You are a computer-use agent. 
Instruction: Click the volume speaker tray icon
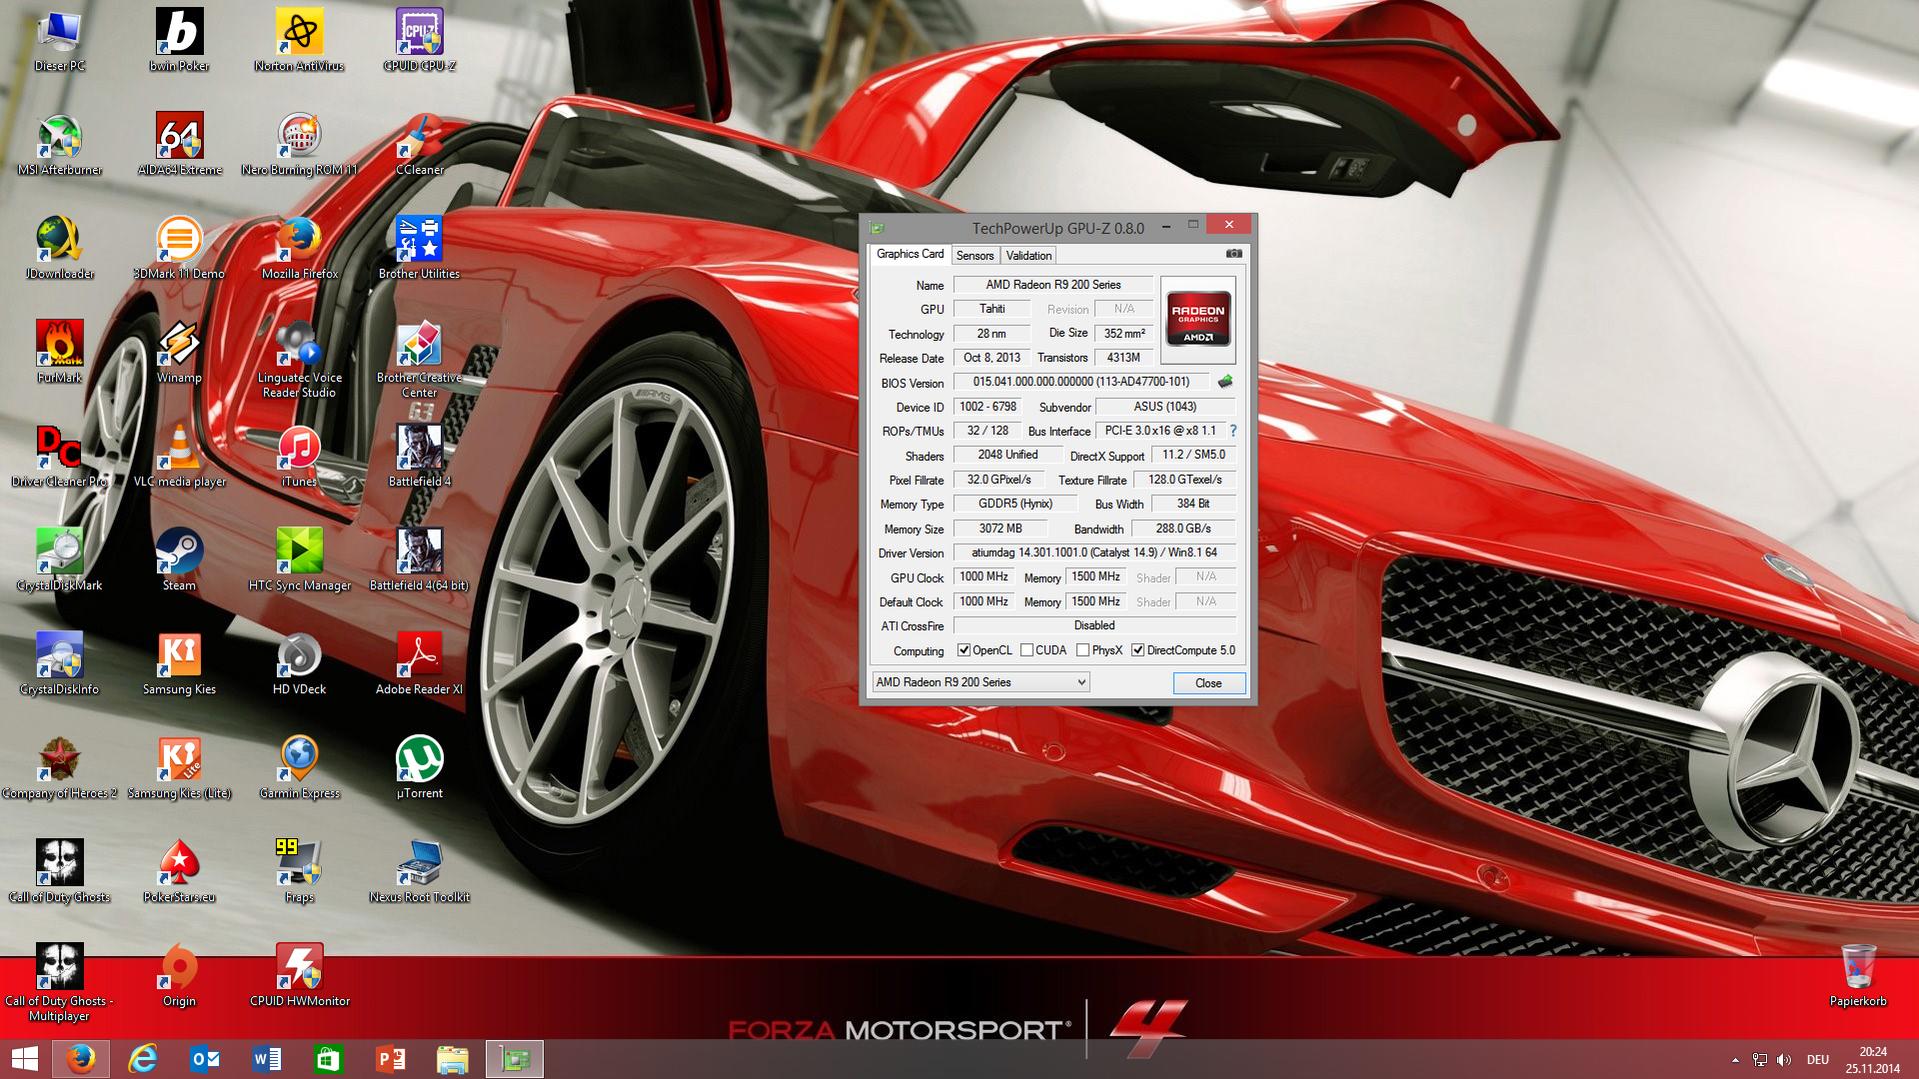1783,1060
